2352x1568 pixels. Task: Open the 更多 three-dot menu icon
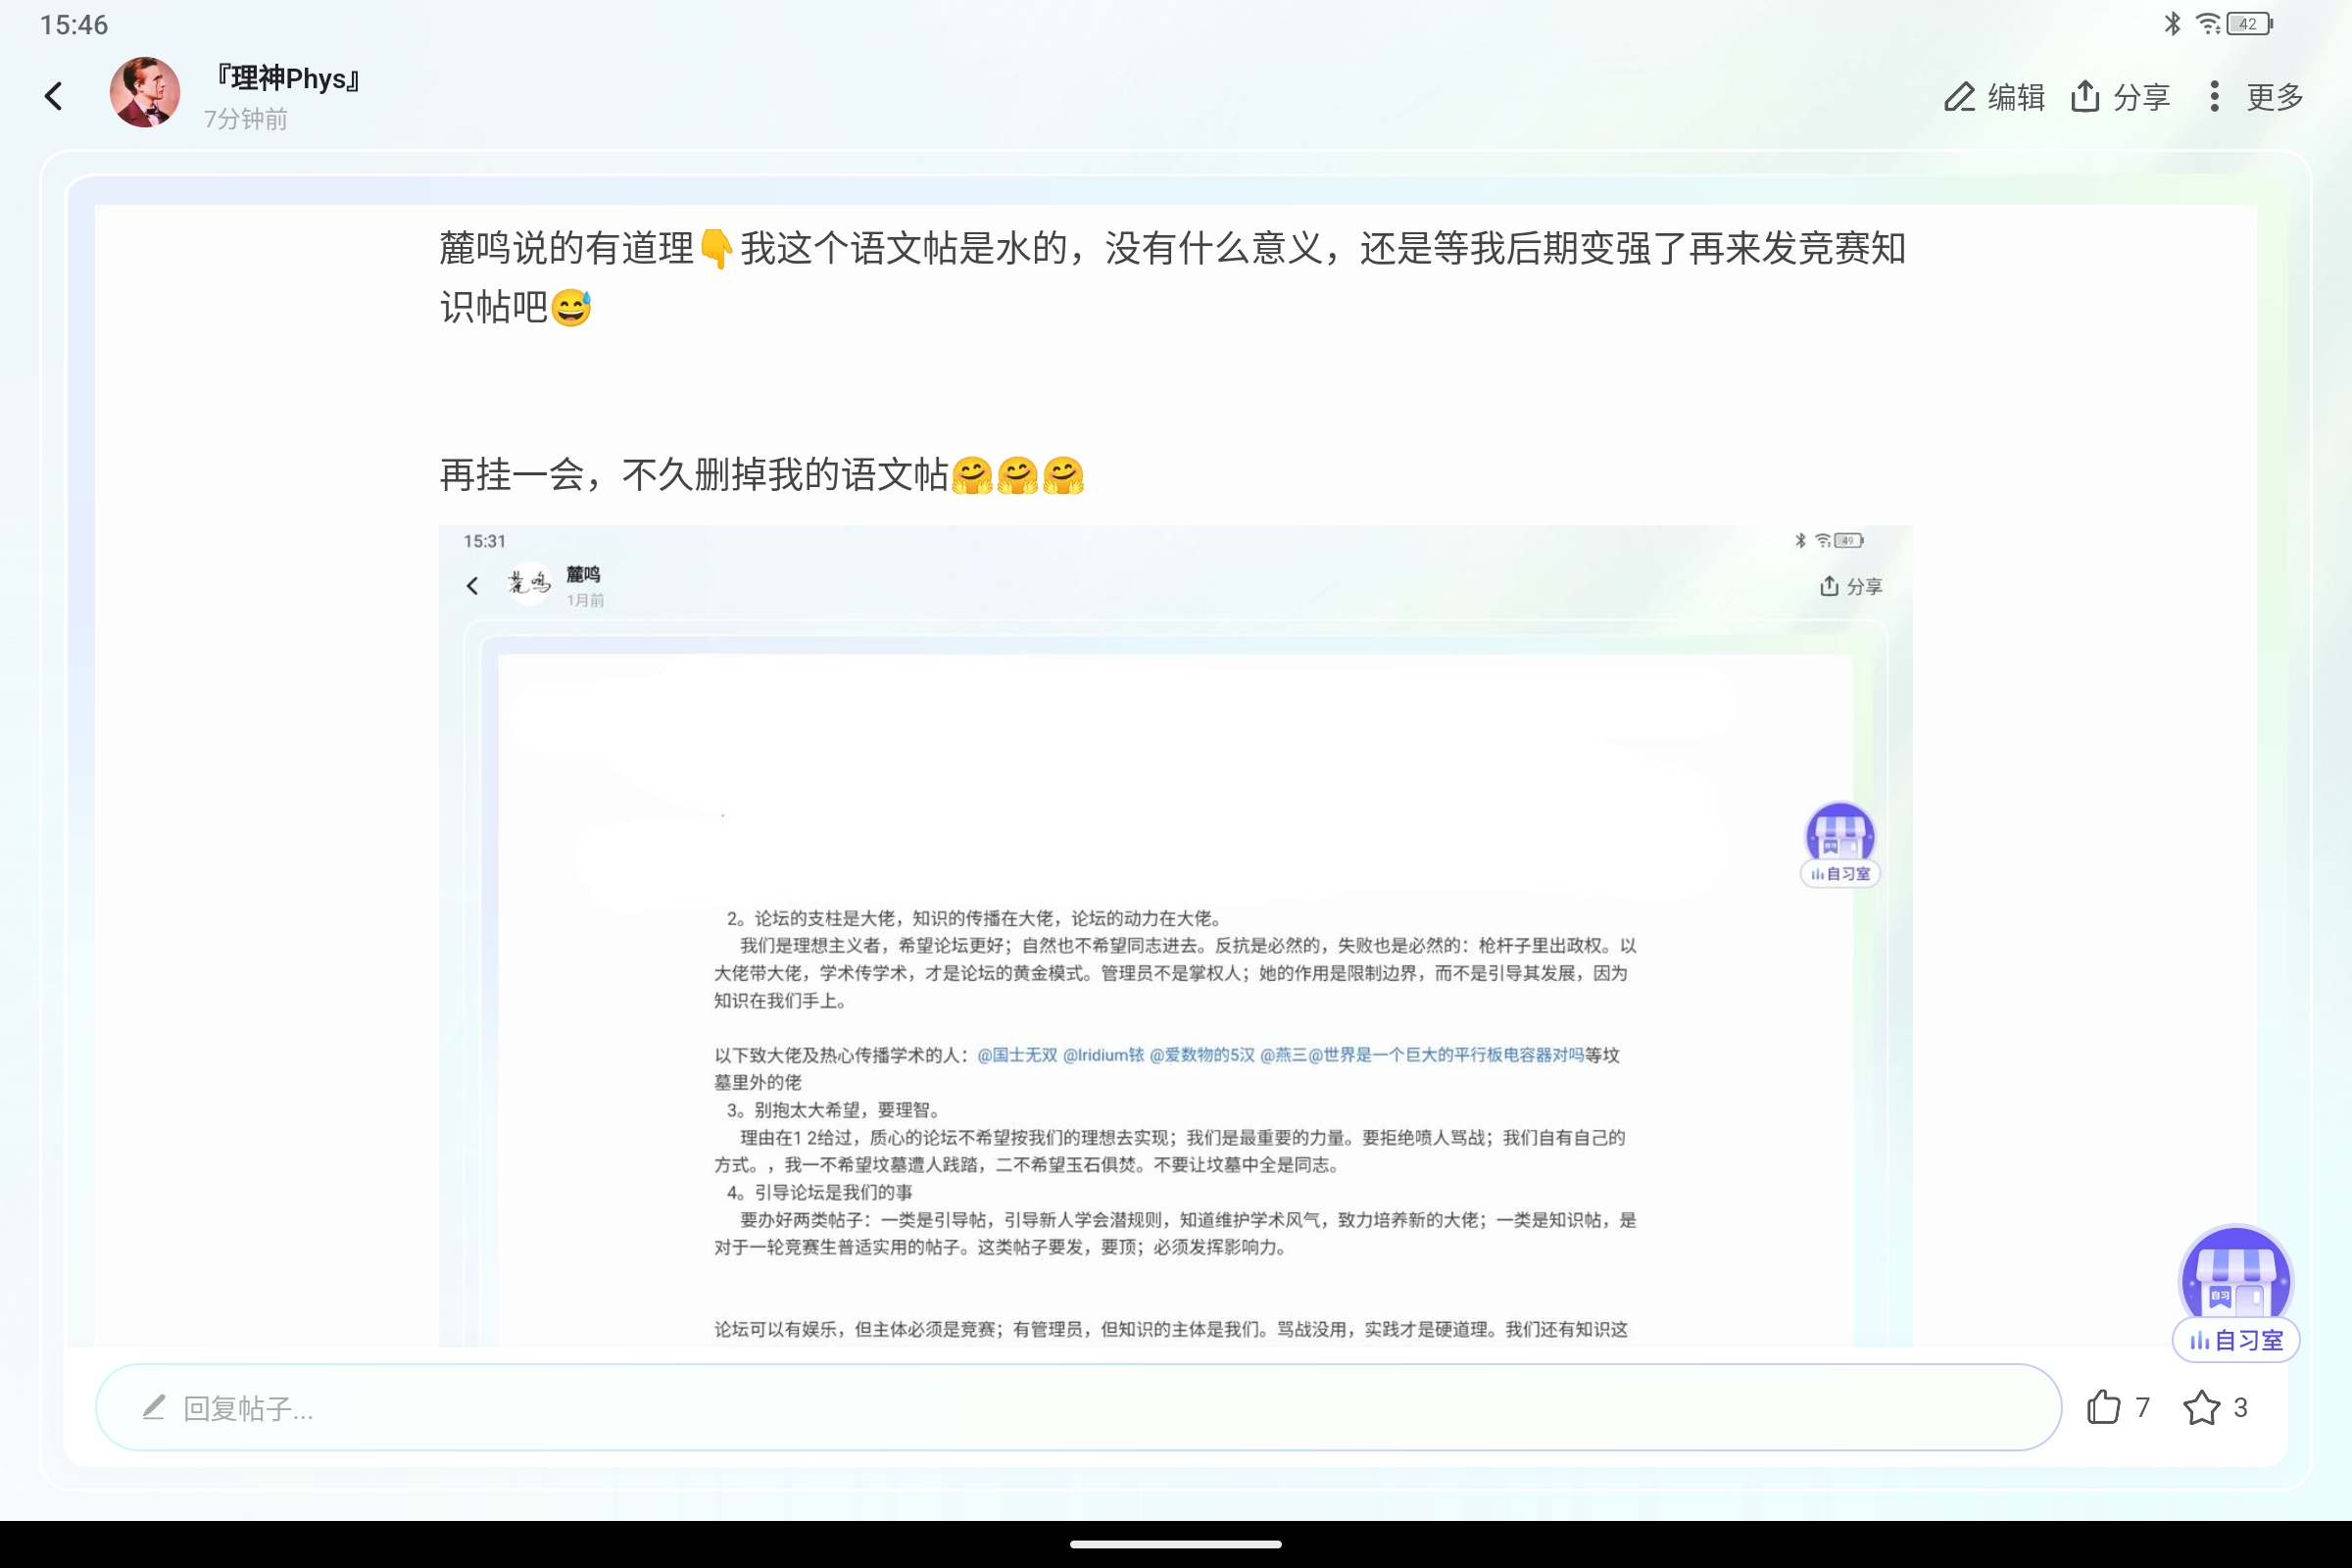click(x=2214, y=96)
